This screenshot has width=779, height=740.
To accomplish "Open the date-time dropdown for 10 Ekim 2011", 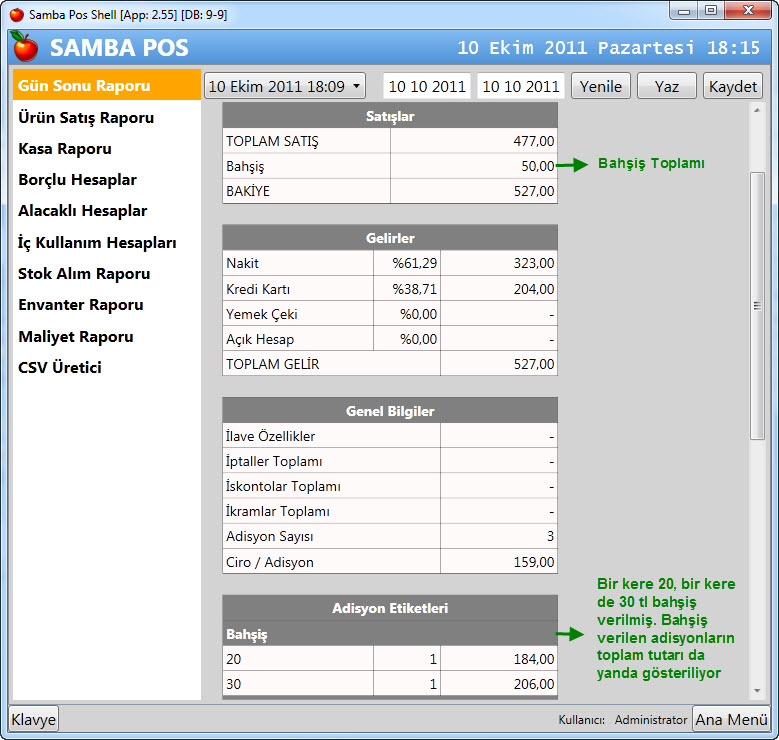I will (285, 86).
